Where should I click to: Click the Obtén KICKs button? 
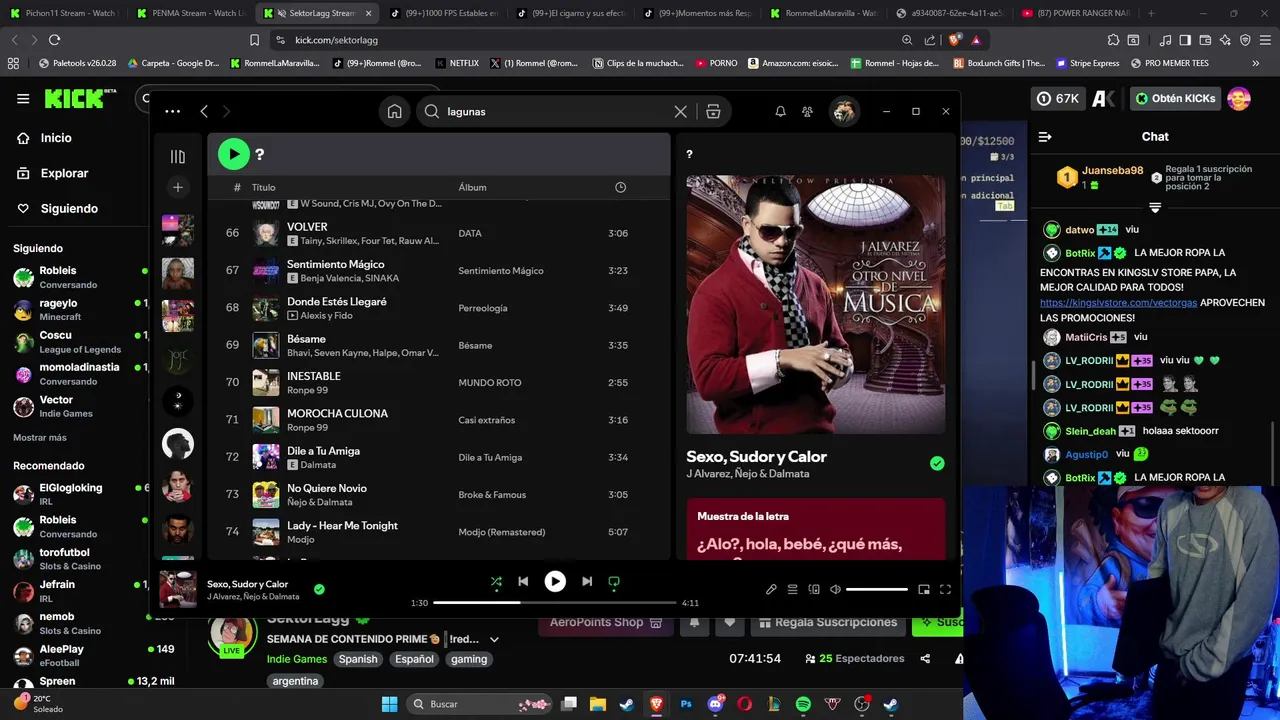(x=1177, y=98)
